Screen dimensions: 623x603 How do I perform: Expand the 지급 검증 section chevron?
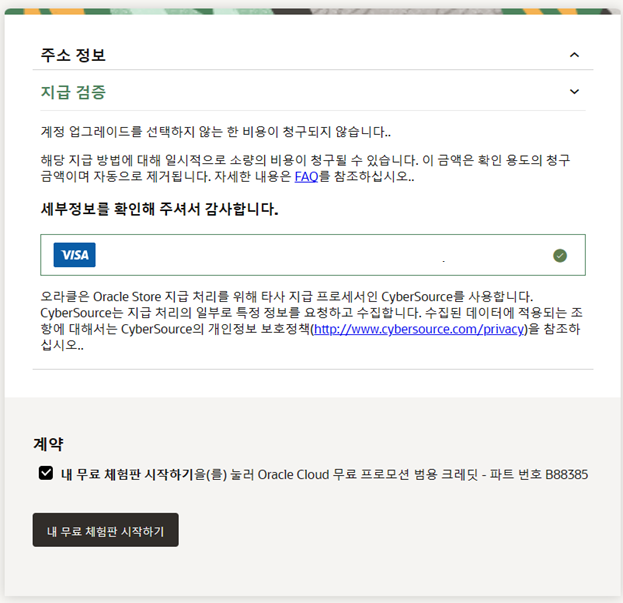(574, 92)
